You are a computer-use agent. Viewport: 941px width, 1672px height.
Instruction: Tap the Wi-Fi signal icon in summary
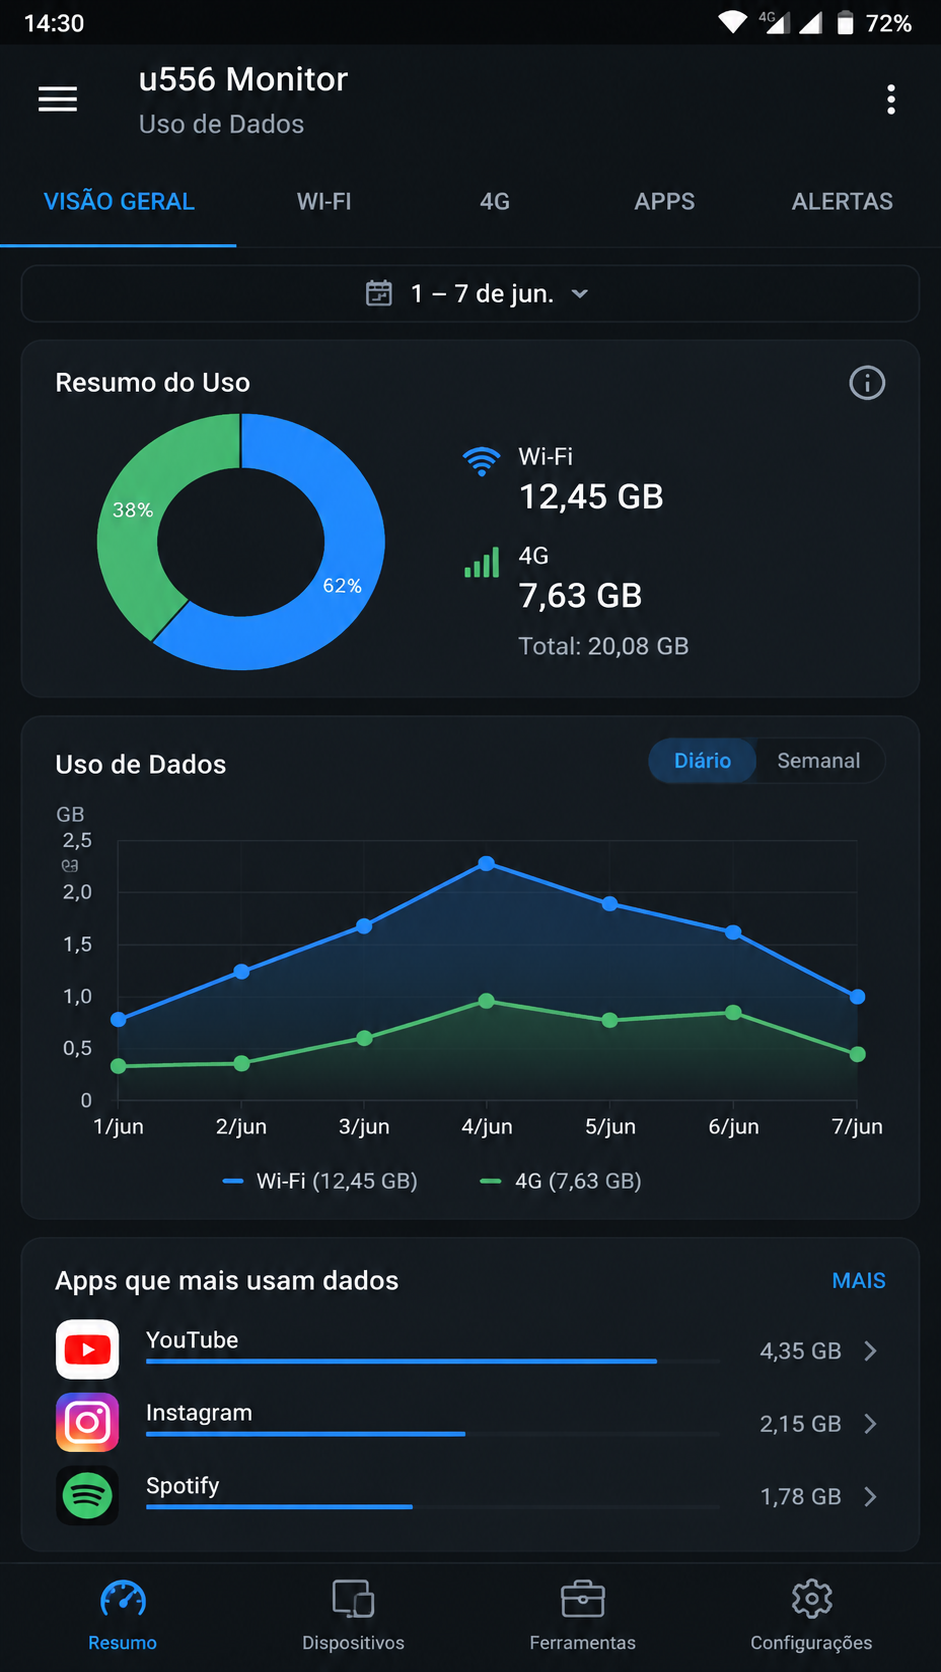coord(481,460)
